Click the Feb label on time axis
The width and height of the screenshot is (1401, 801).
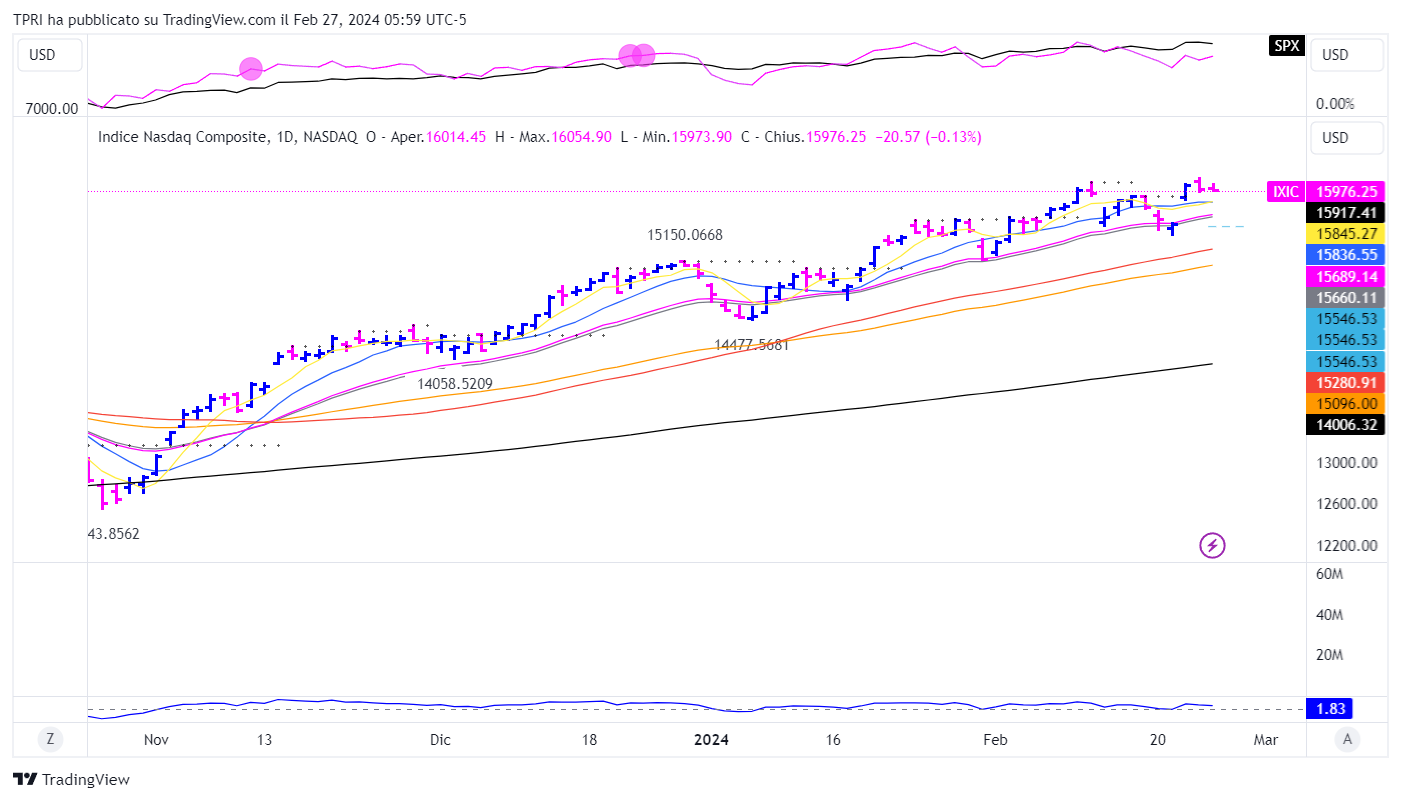point(995,740)
